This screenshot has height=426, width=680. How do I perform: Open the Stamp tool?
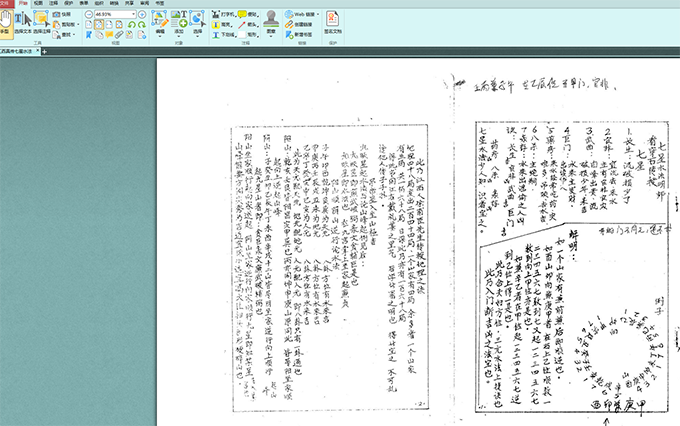click(x=271, y=22)
